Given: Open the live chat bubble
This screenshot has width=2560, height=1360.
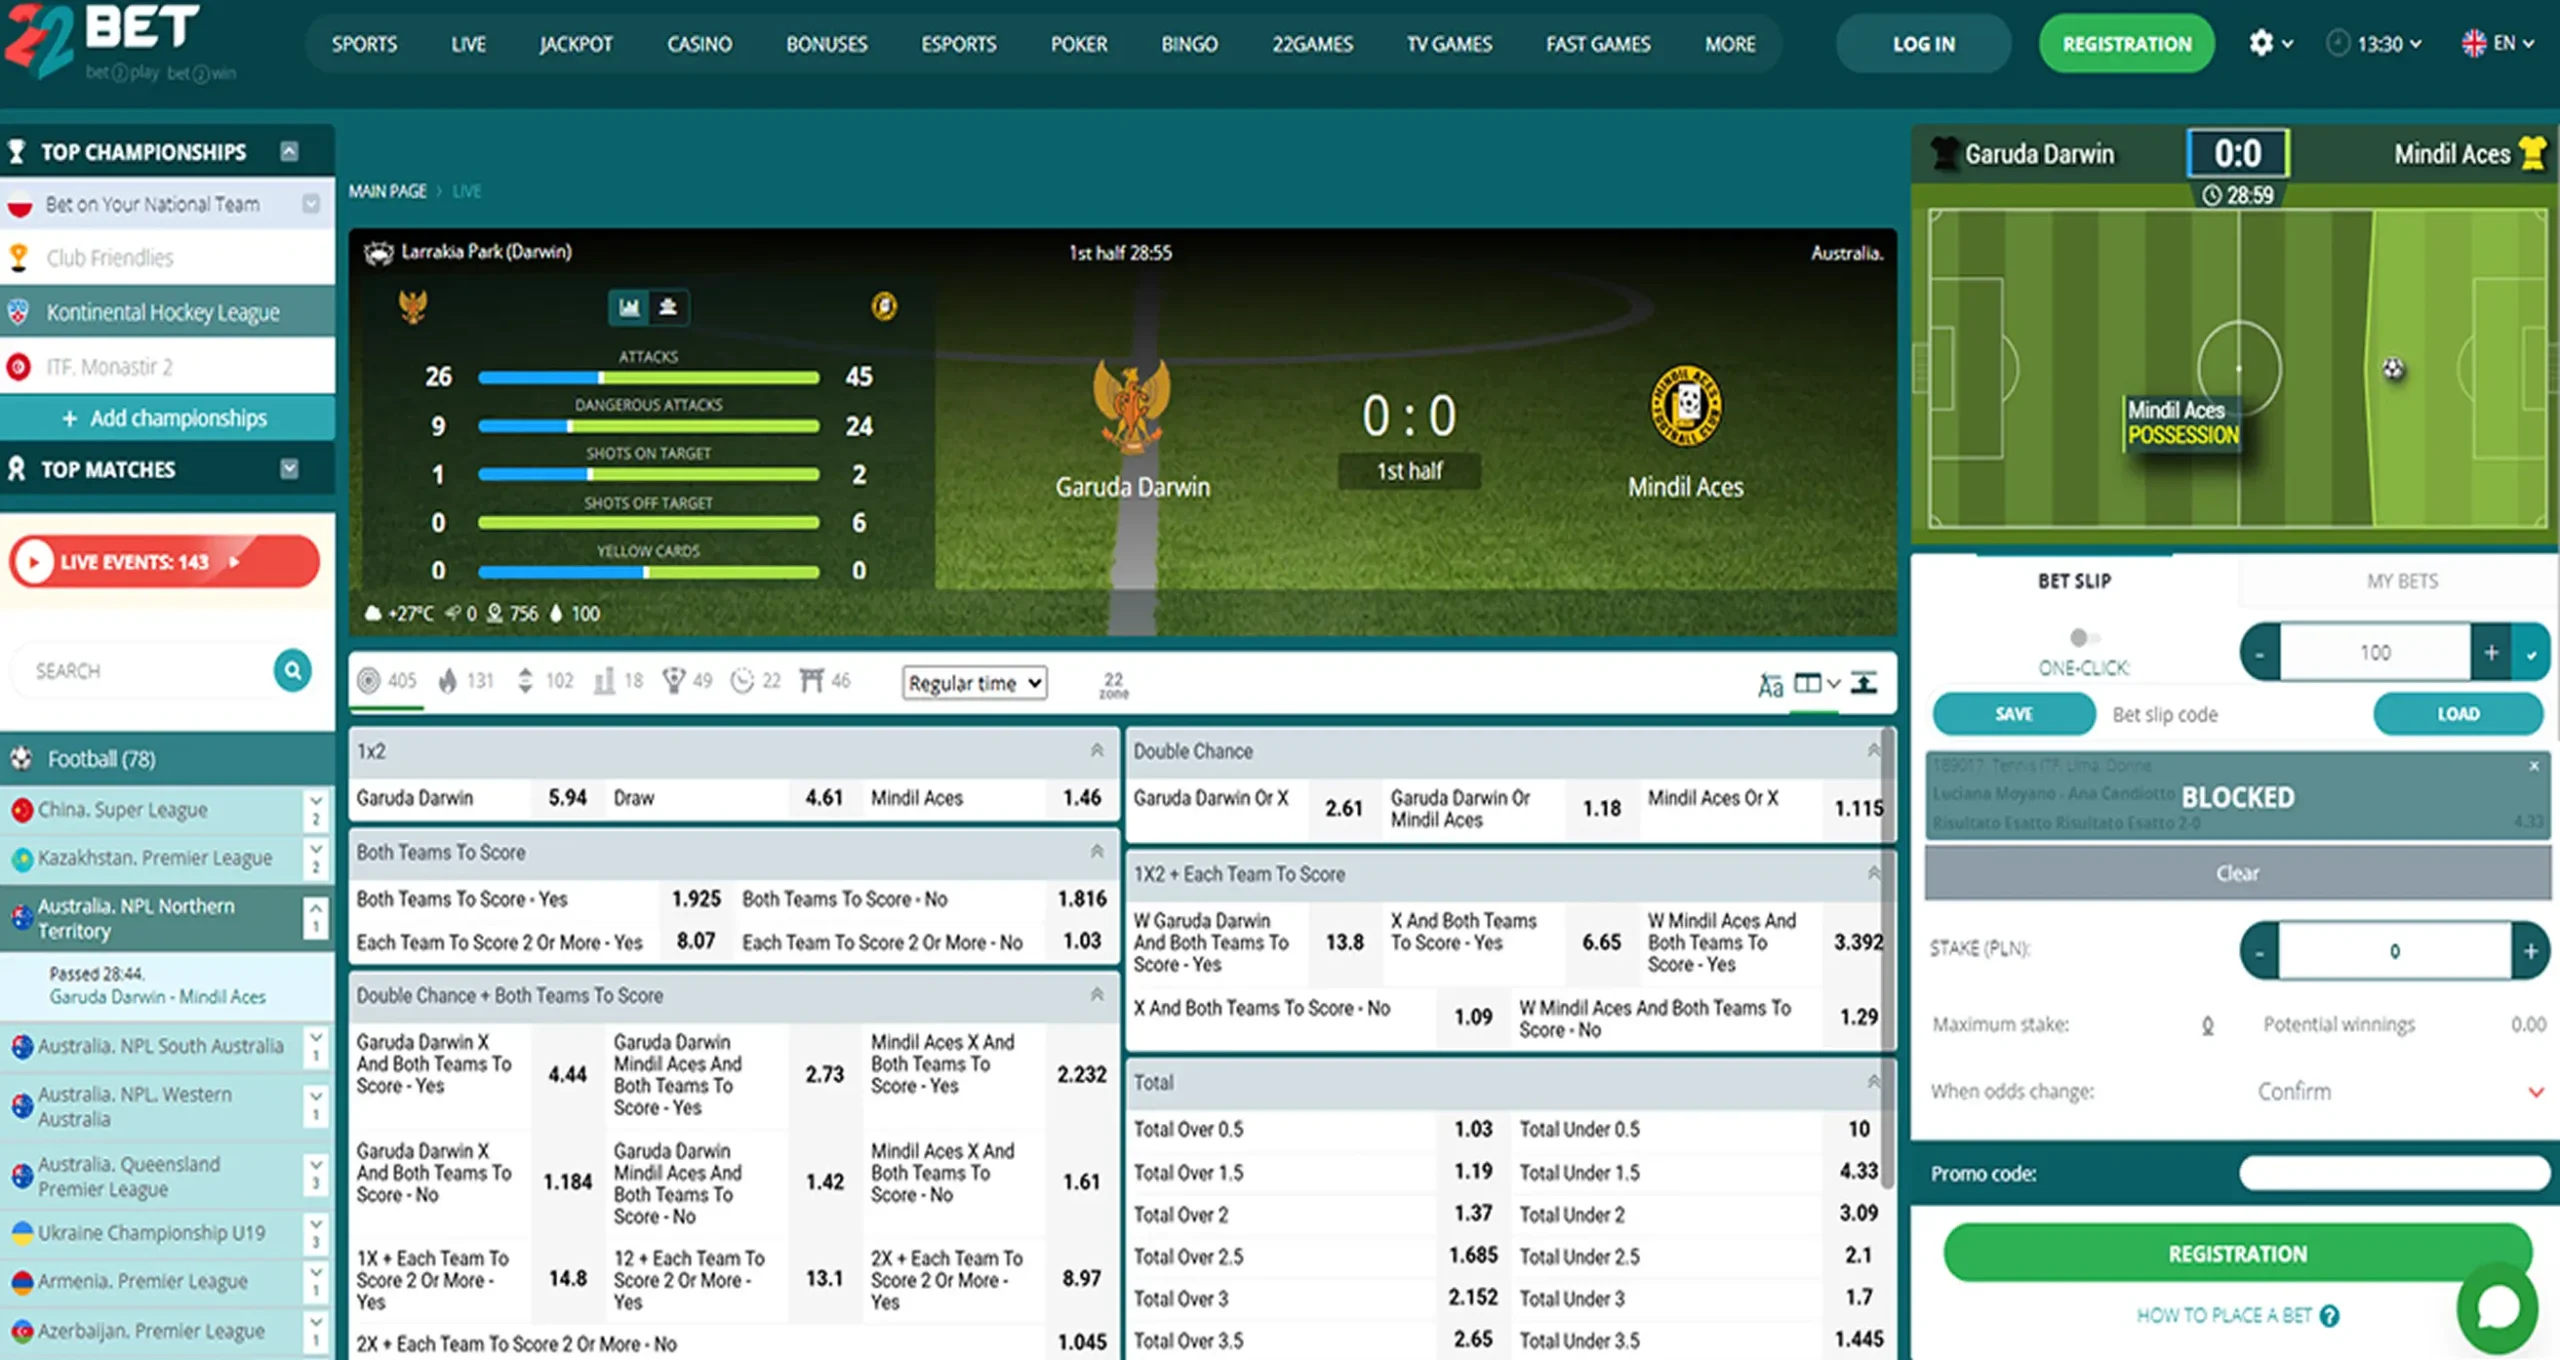Looking at the screenshot, I should click(2497, 1307).
